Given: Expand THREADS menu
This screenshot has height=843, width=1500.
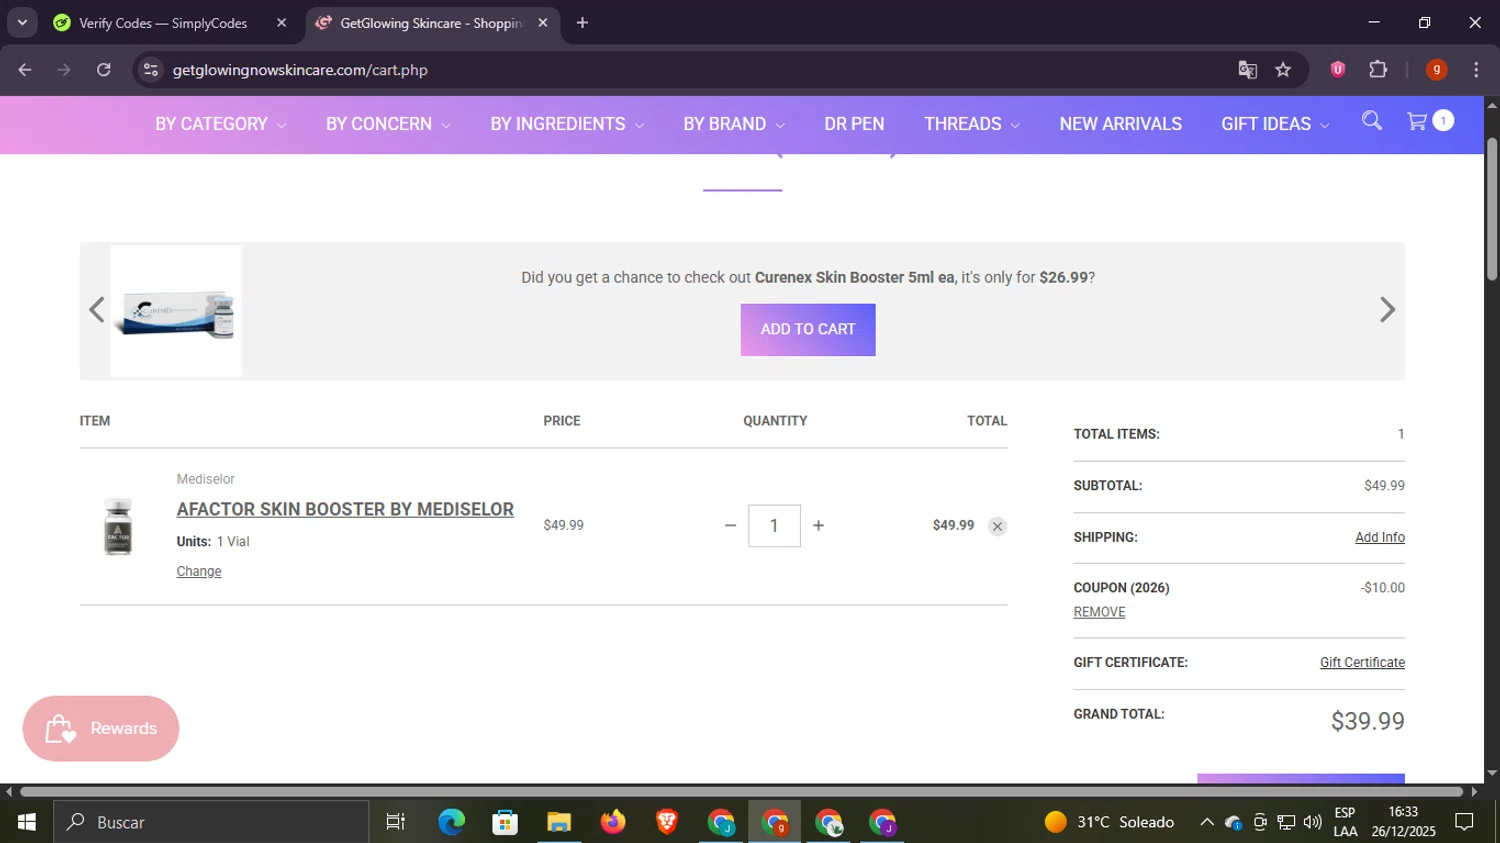Looking at the screenshot, I should [972, 124].
